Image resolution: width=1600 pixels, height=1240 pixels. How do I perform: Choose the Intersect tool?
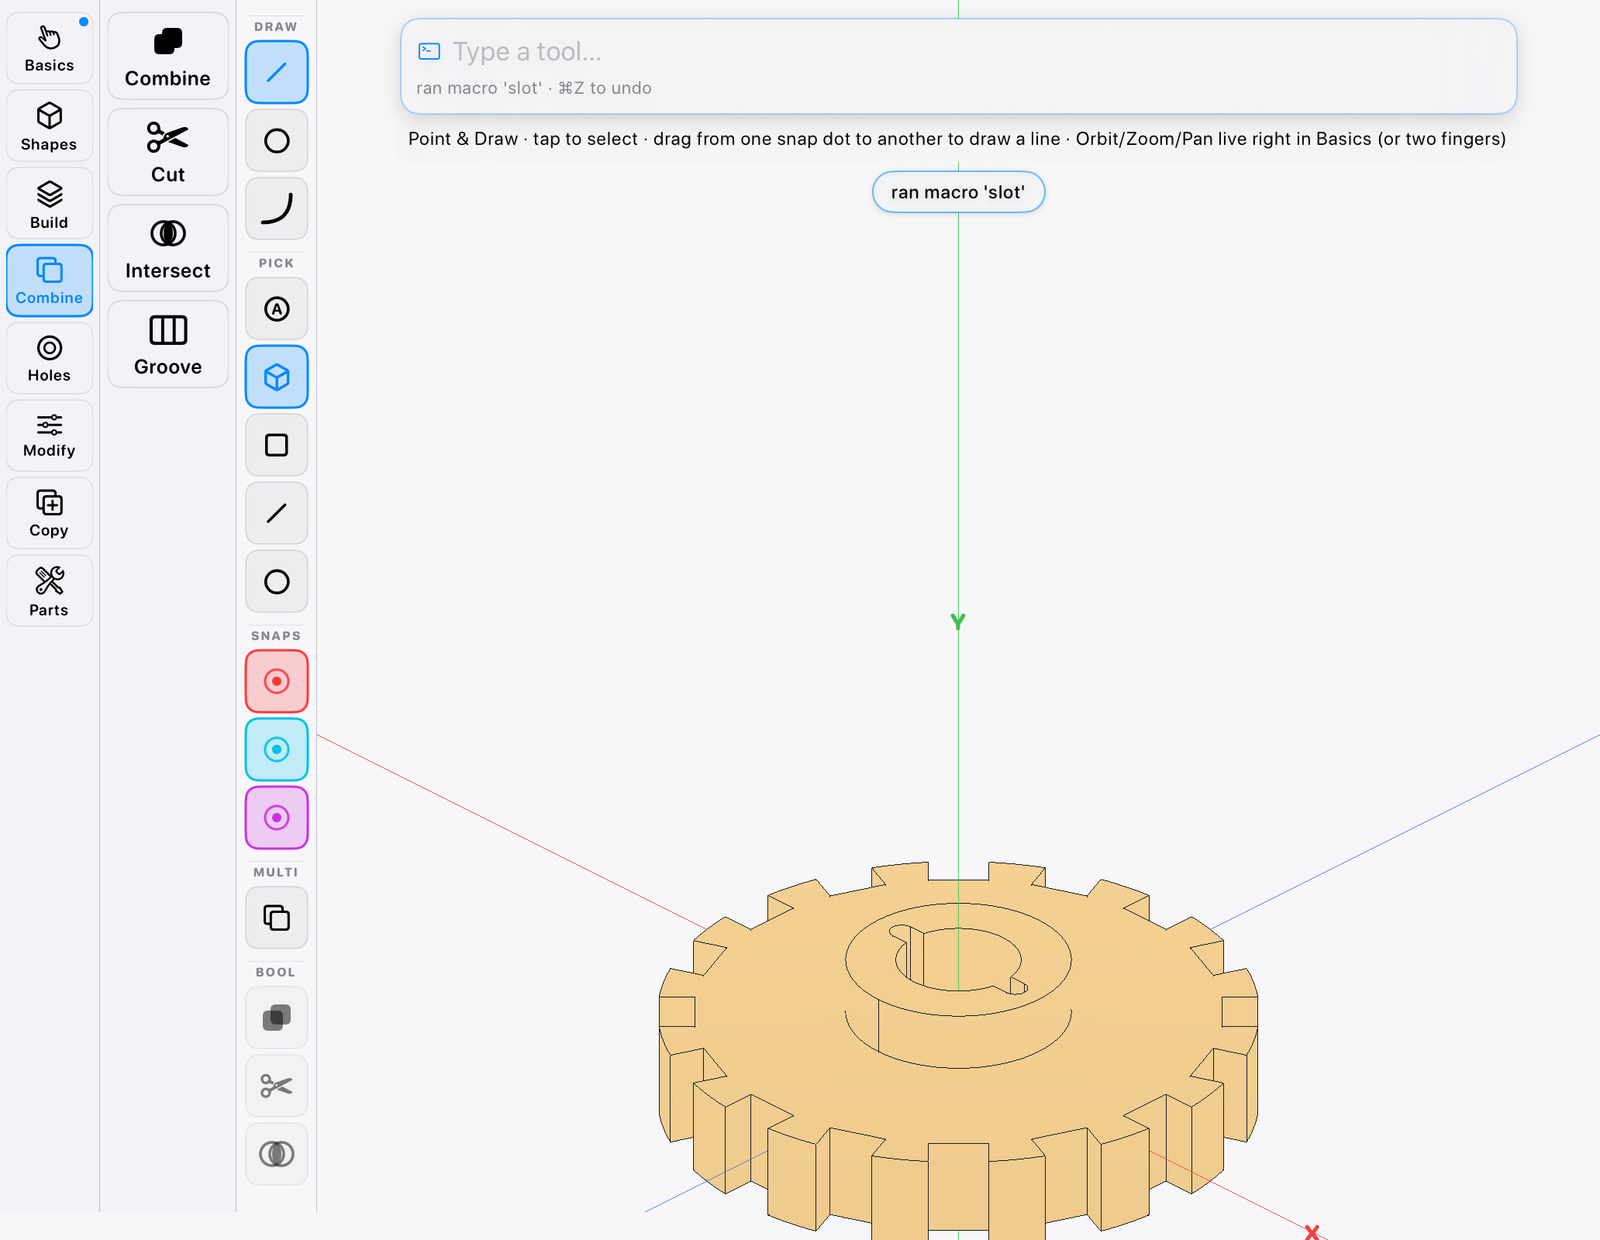168,248
